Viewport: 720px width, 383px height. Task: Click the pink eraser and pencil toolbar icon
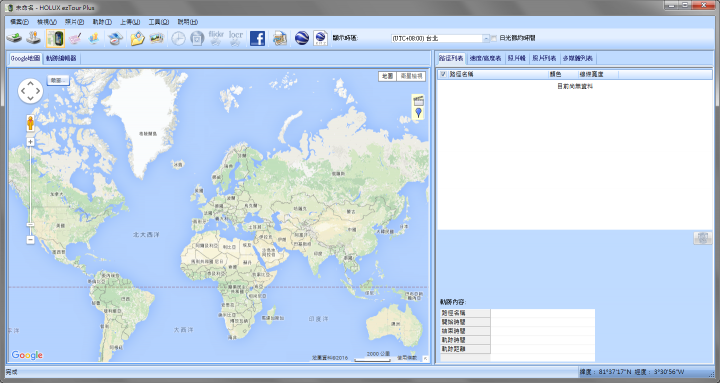click(75, 39)
